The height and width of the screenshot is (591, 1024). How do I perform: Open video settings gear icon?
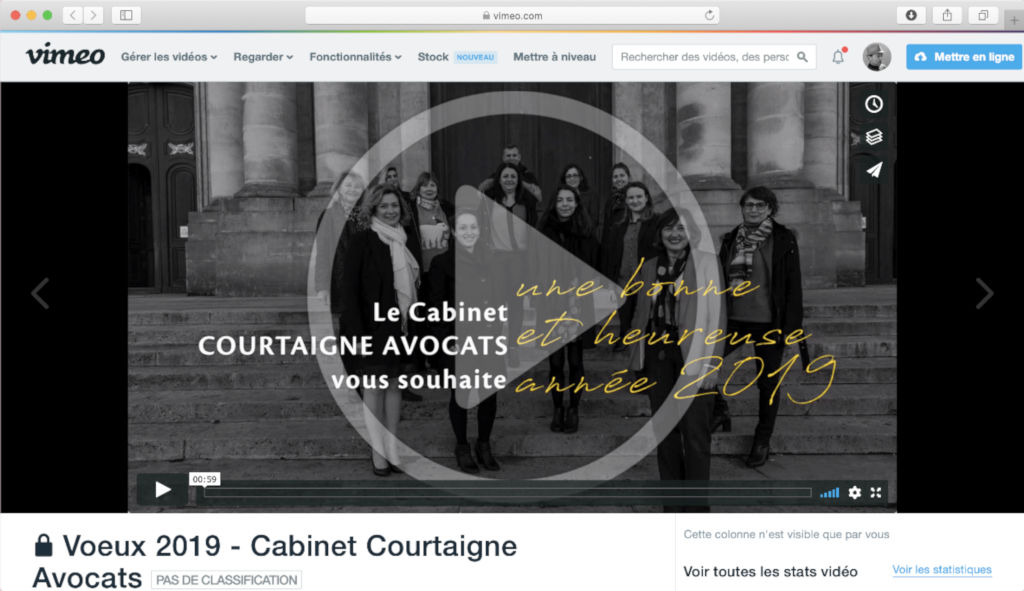point(854,492)
